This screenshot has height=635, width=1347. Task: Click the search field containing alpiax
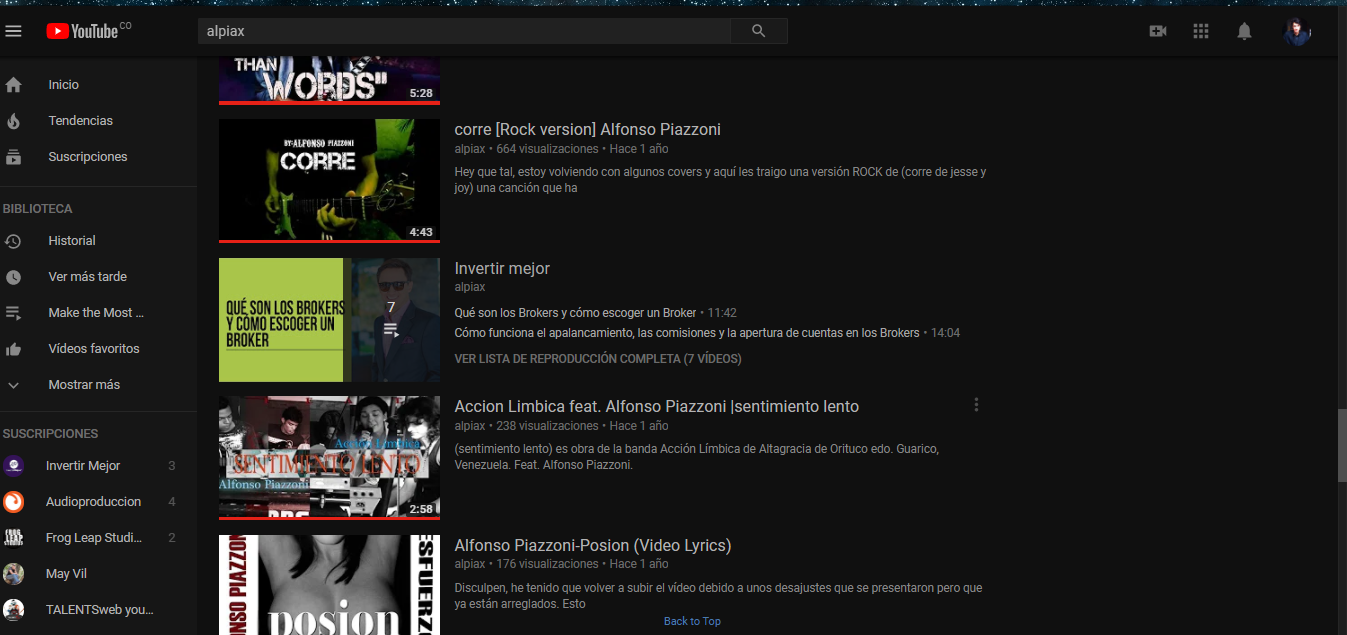coord(463,31)
